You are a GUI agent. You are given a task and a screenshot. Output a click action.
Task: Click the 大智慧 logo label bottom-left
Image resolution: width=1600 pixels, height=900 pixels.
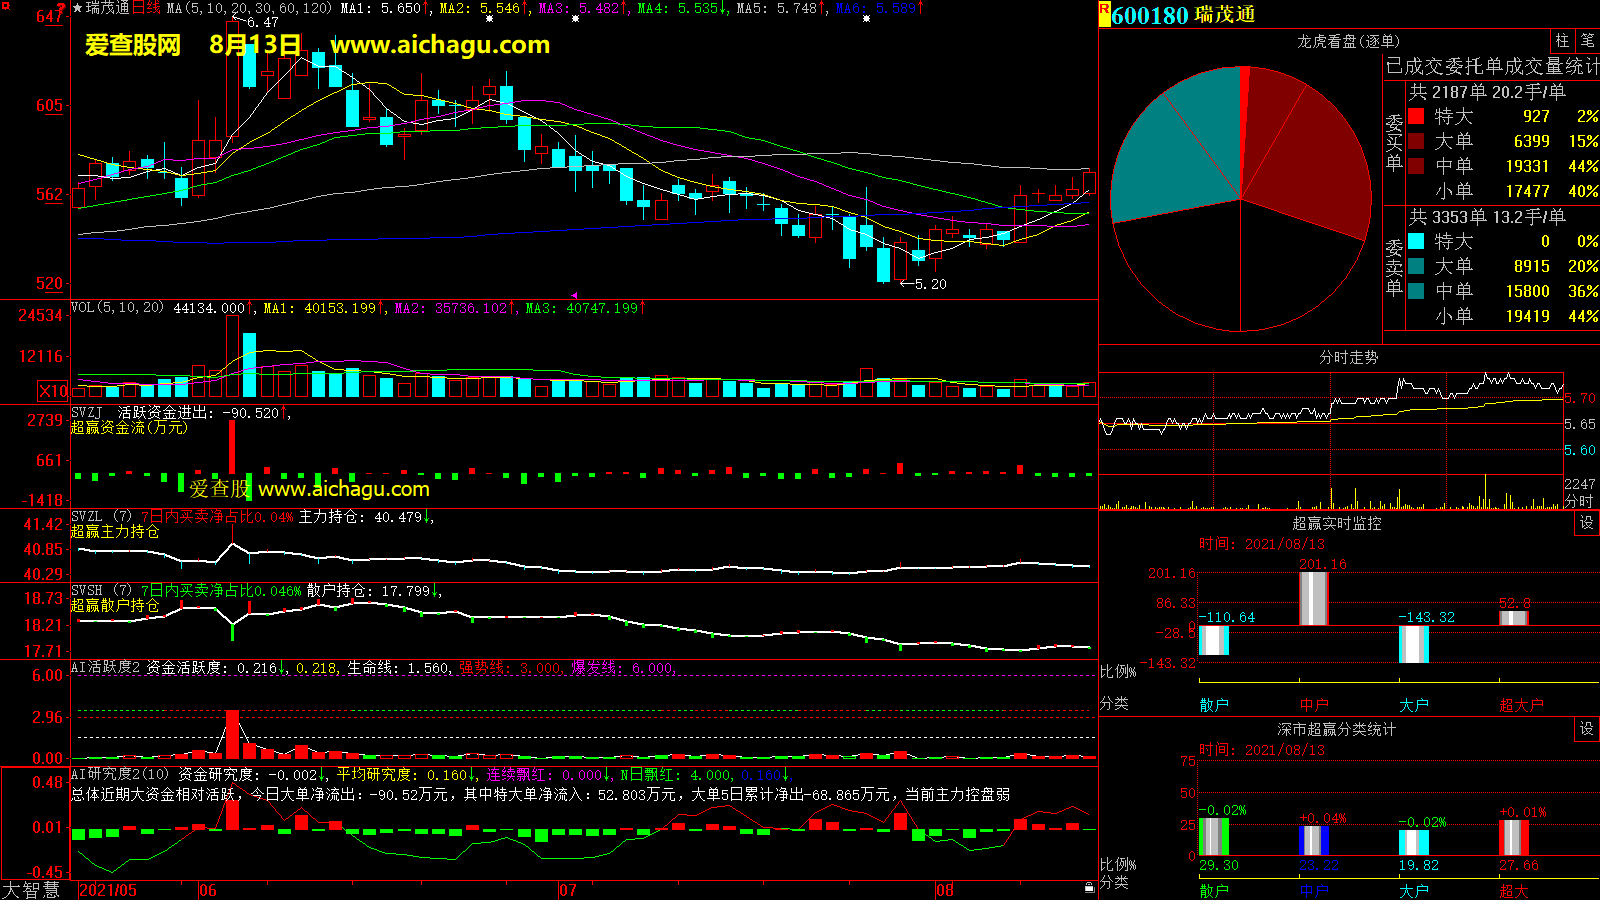32,890
